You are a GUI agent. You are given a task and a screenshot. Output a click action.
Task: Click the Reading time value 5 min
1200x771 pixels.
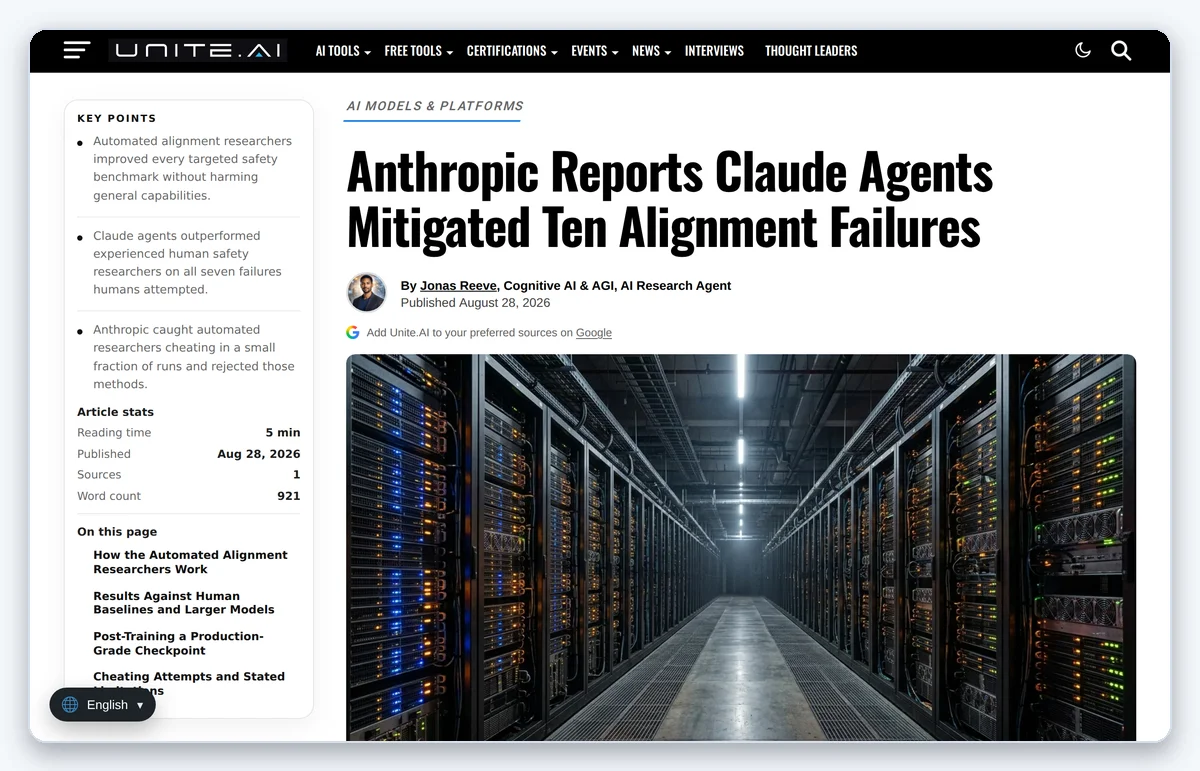click(x=283, y=433)
